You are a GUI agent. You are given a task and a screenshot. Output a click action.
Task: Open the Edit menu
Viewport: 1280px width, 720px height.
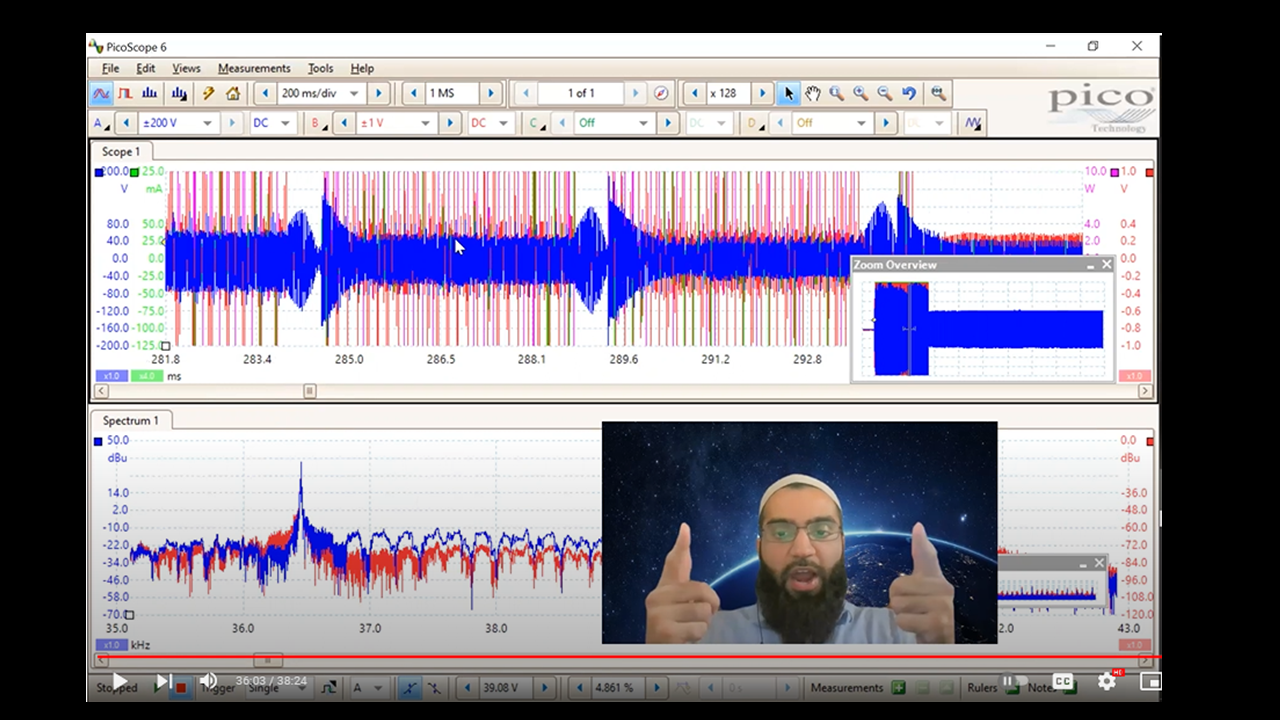tap(146, 68)
